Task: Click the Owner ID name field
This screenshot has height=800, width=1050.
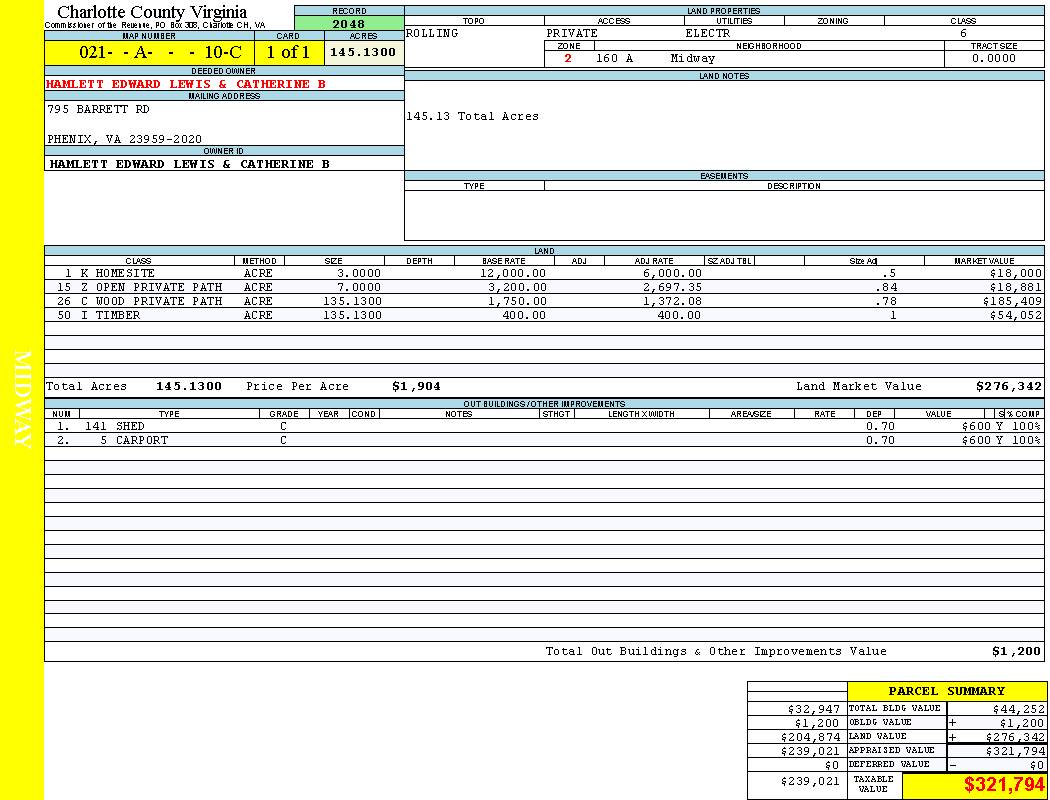Action: [x=189, y=164]
